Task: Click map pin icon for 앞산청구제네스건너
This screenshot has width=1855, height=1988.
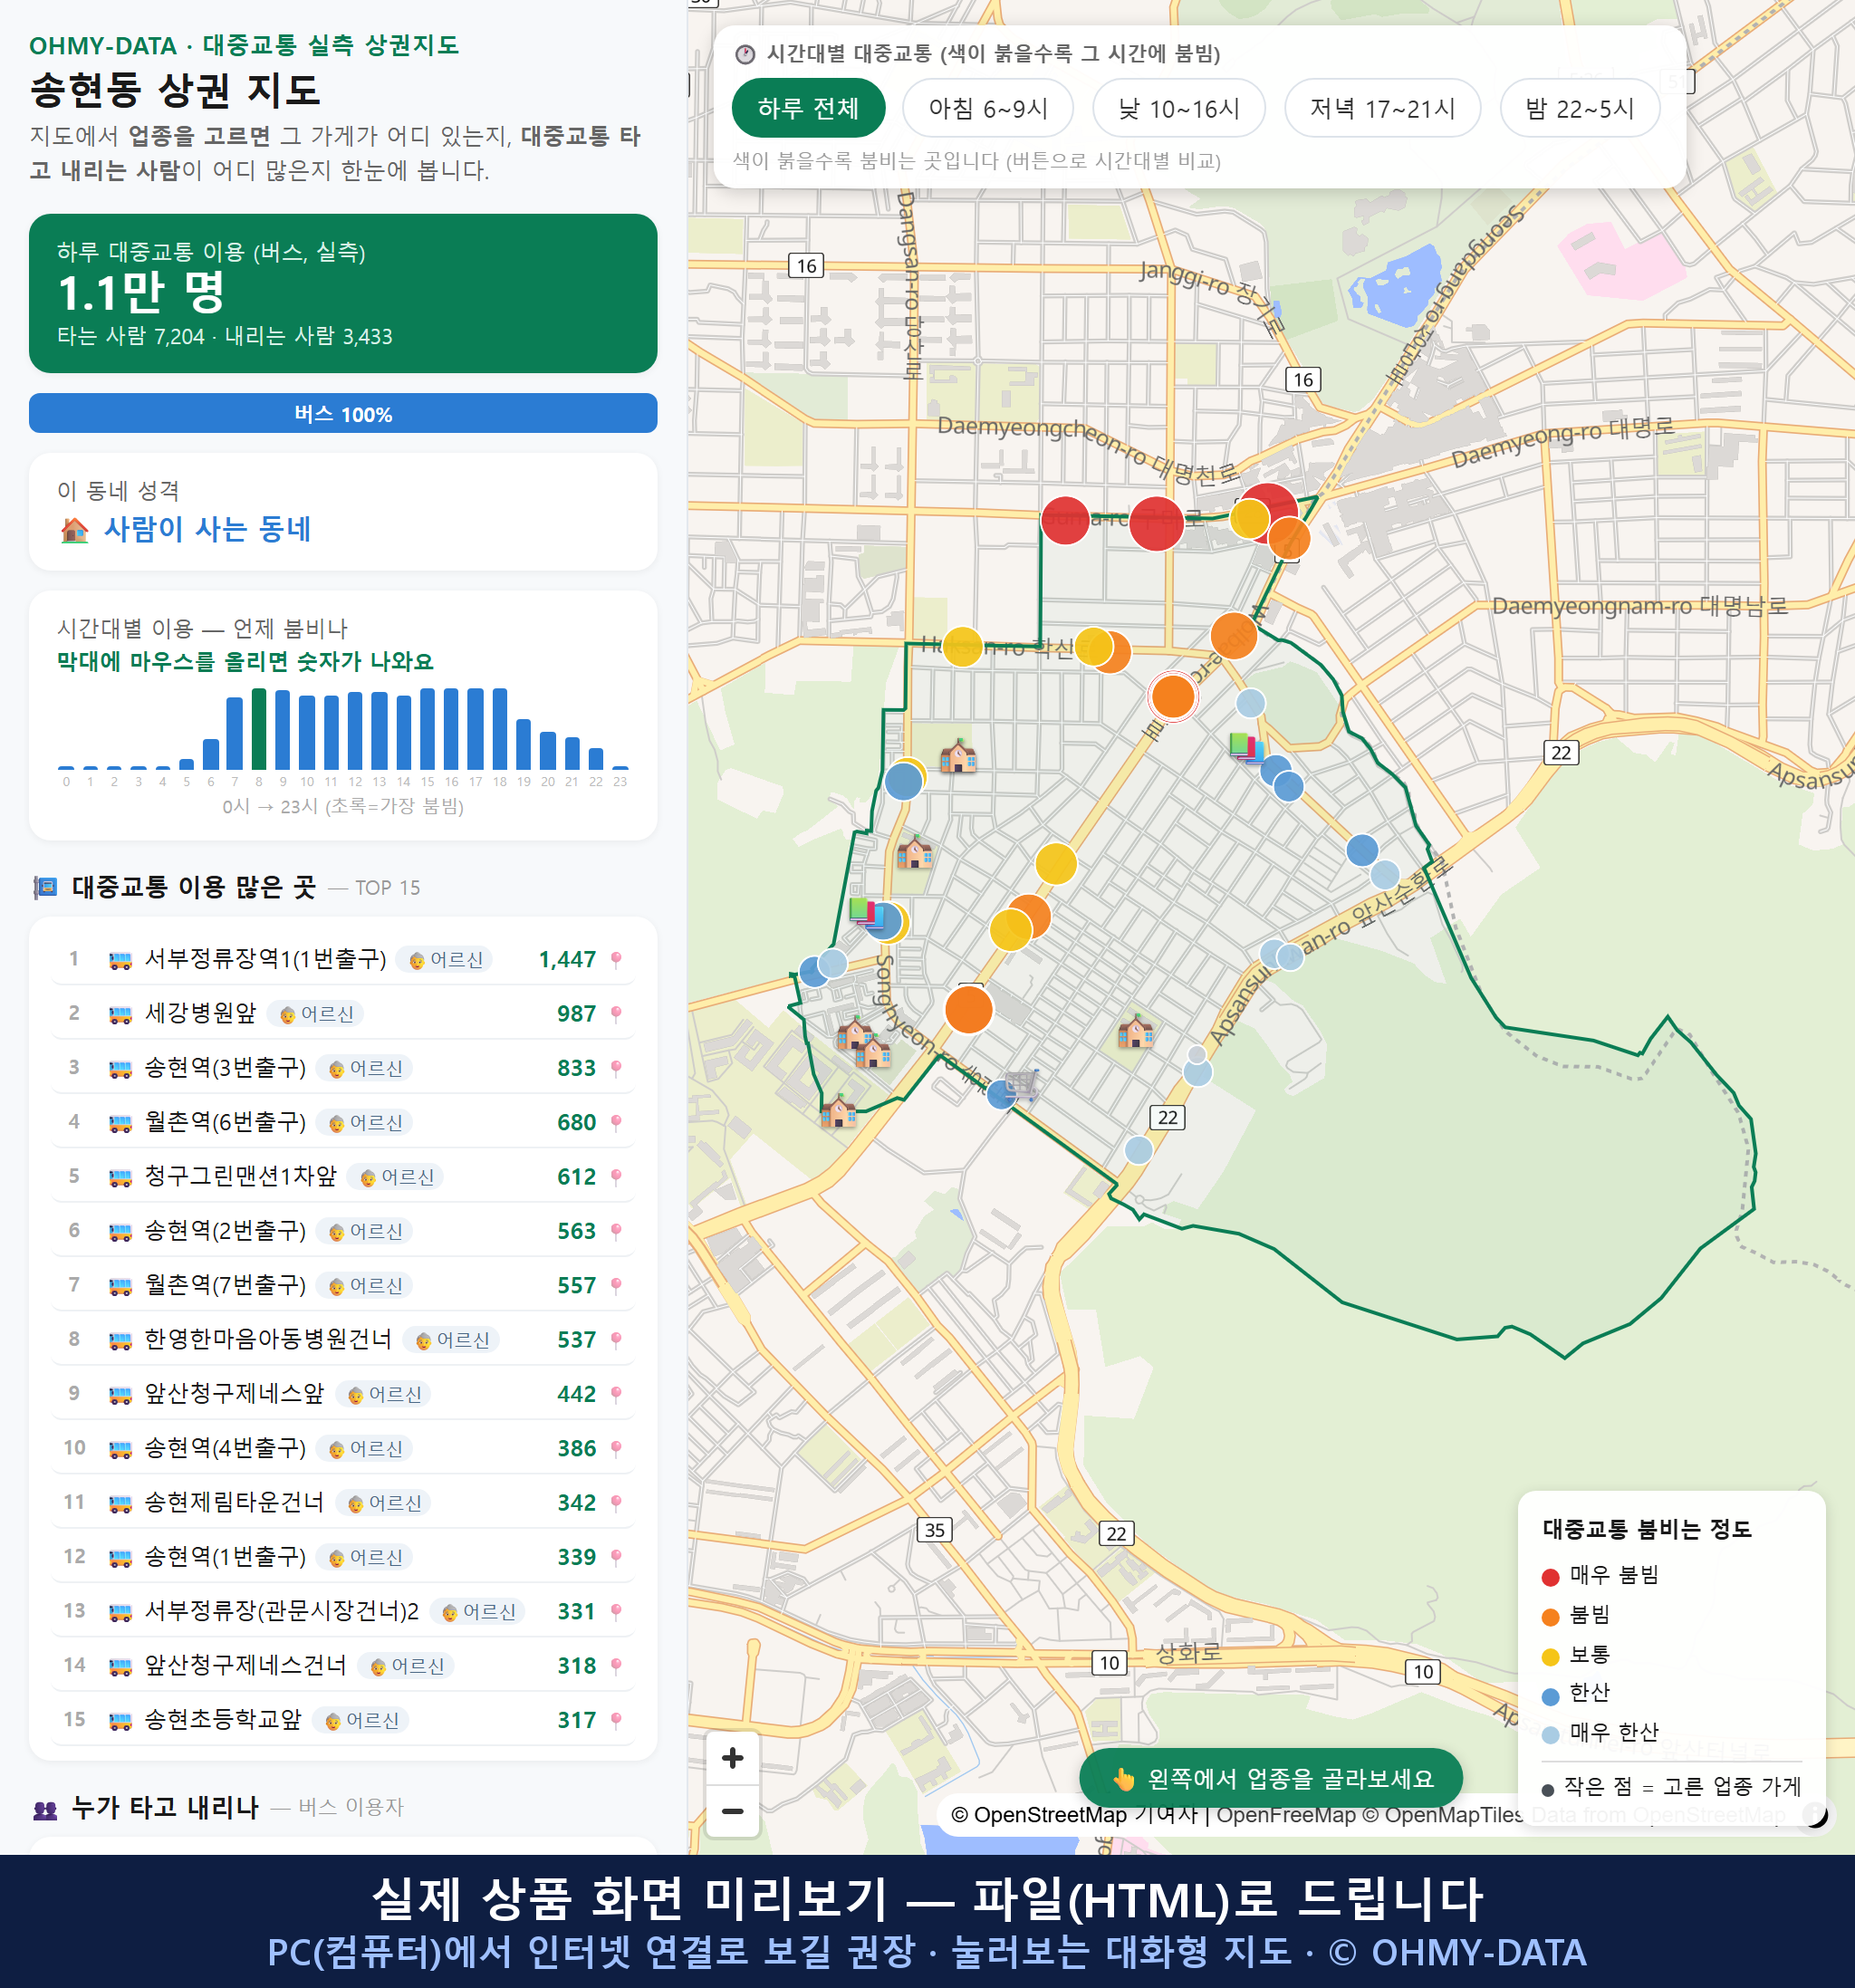Action: (x=616, y=1666)
